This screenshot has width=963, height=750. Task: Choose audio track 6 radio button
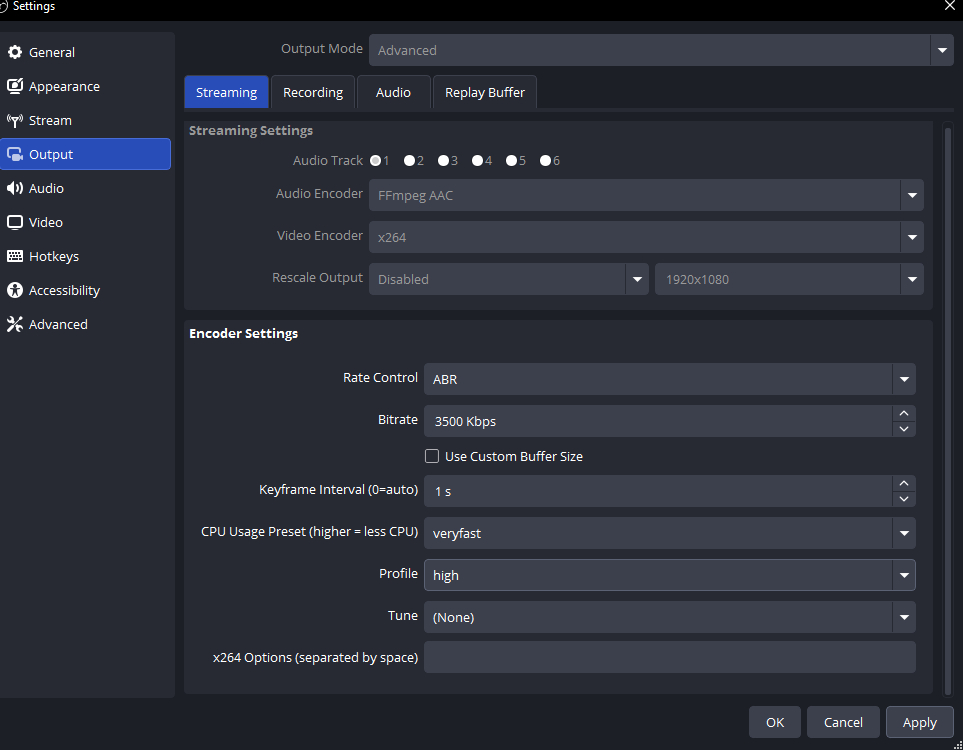pyautogui.click(x=545, y=160)
